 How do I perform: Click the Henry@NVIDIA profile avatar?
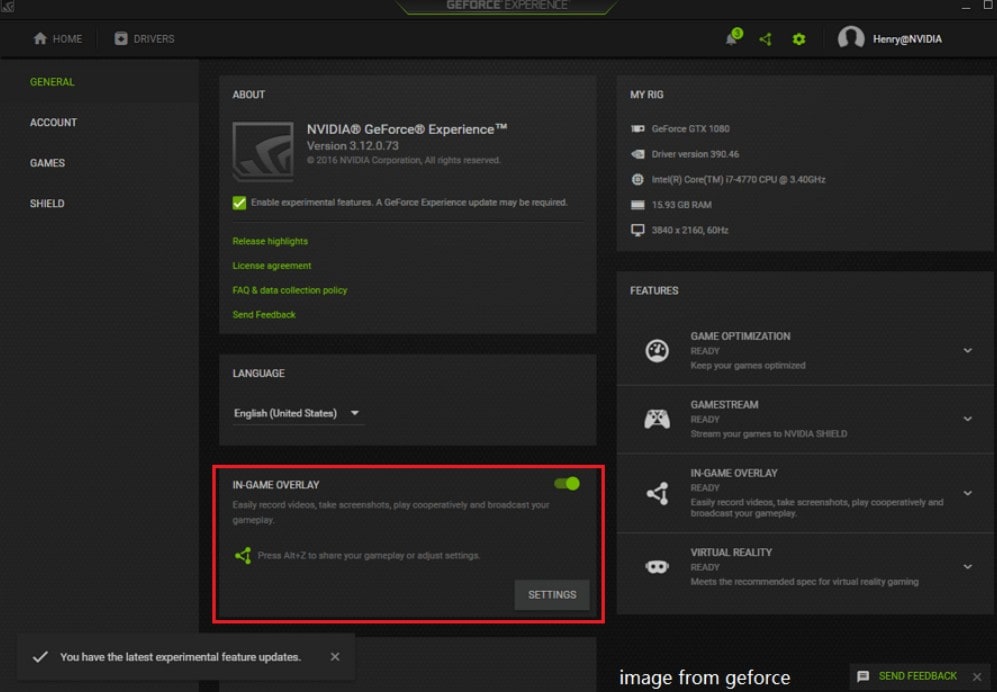(x=851, y=38)
